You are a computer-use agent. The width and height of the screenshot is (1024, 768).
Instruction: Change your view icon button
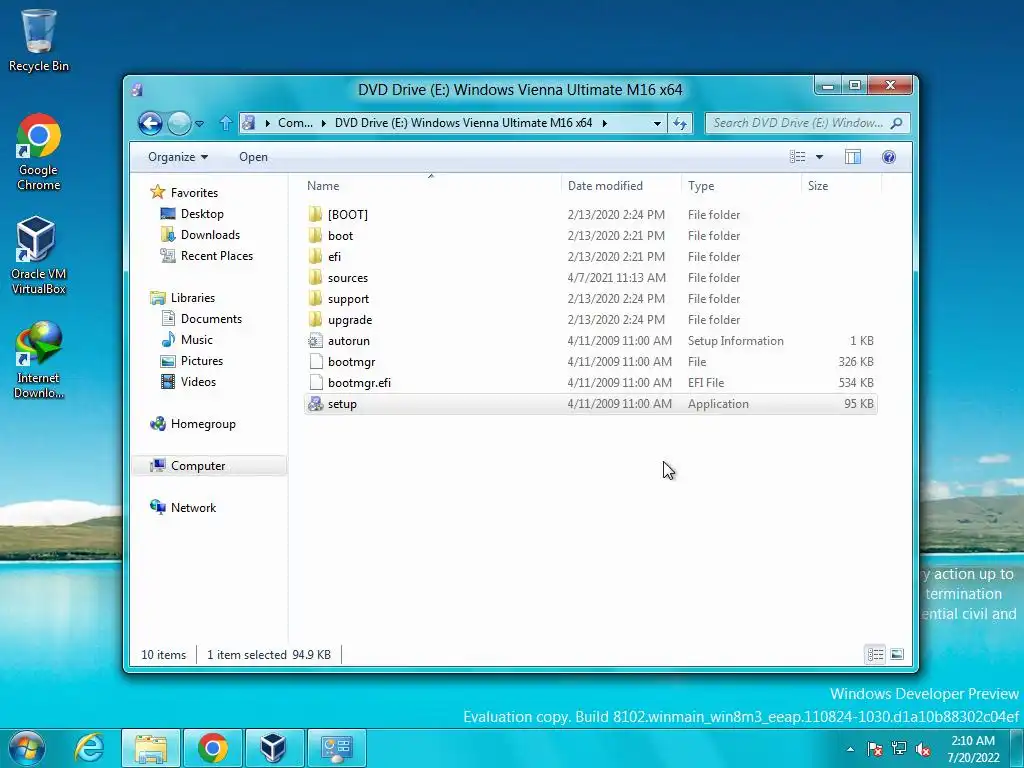(x=797, y=157)
